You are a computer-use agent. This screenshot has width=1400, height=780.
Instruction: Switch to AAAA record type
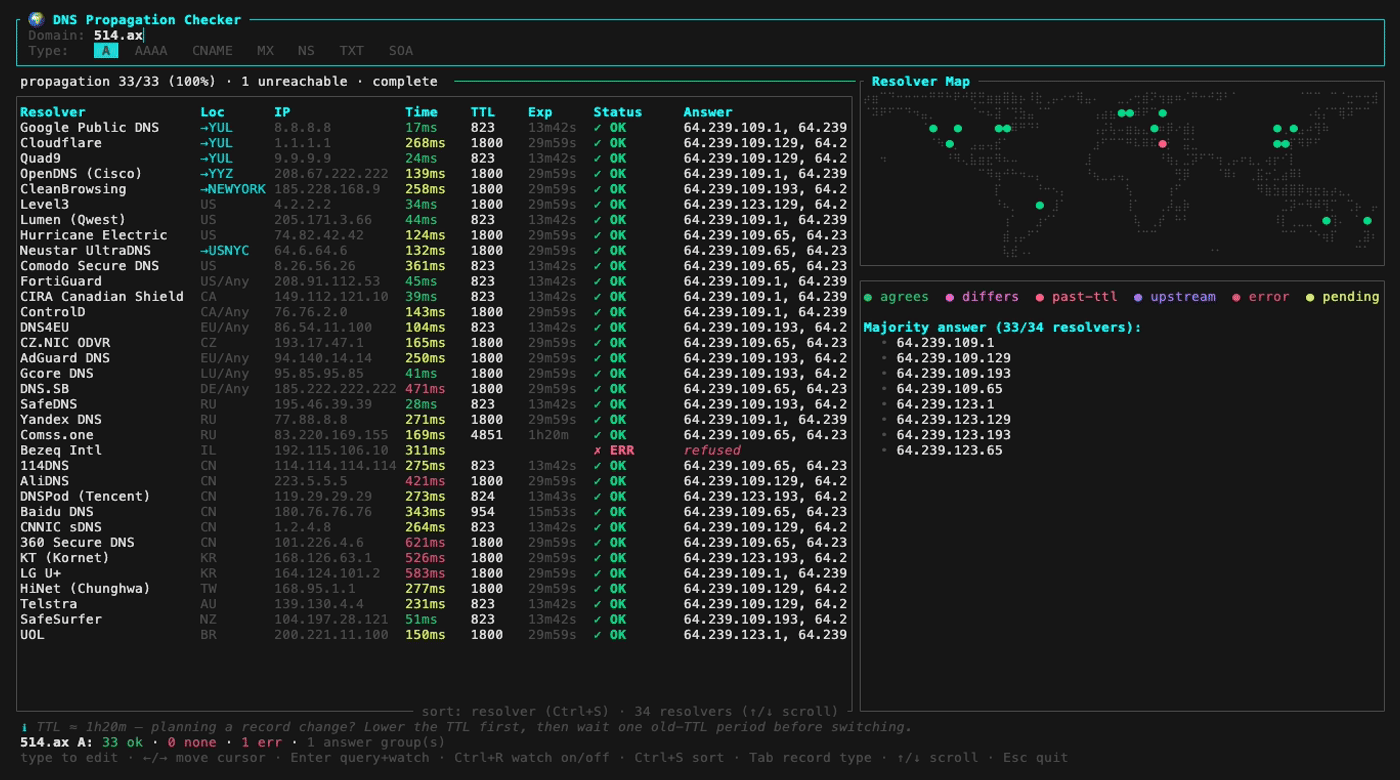[151, 51]
